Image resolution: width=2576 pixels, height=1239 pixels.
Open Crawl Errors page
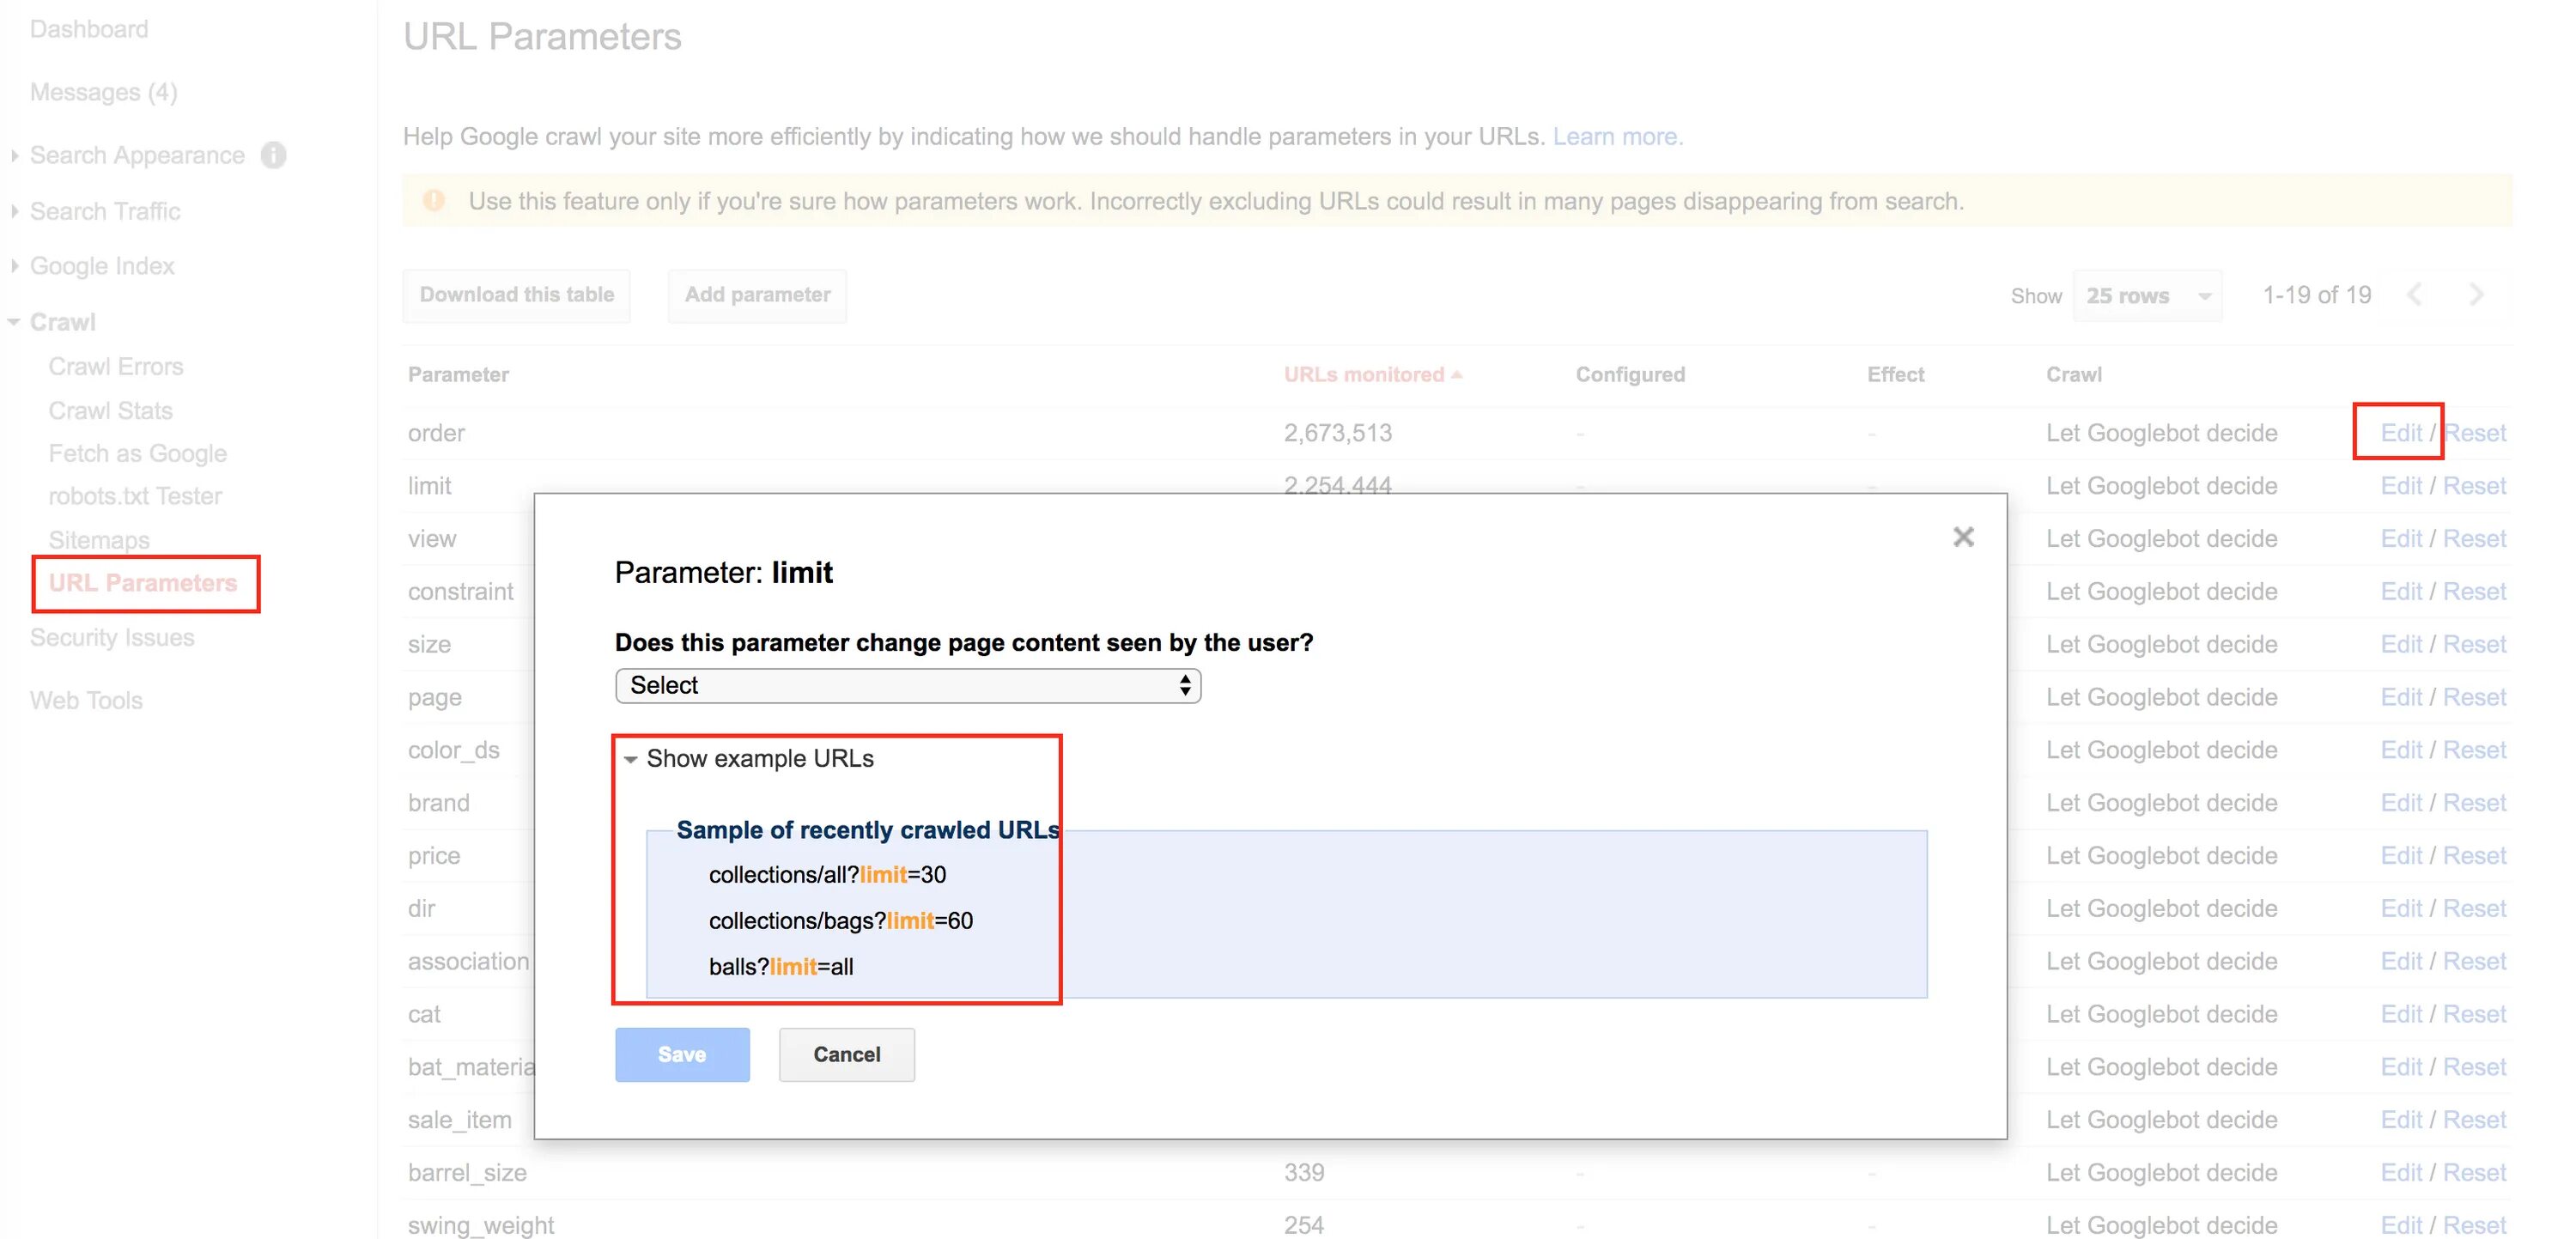coord(116,366)
